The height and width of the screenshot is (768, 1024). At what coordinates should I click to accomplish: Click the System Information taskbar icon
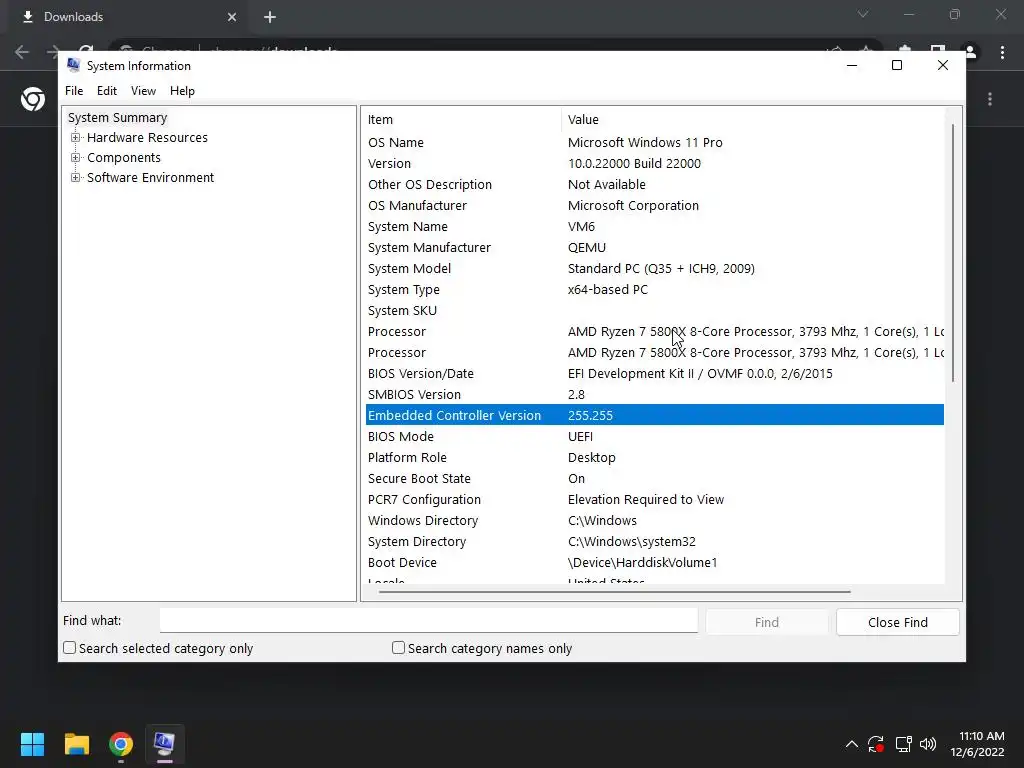pyautogui.click(x=164, y=744)
